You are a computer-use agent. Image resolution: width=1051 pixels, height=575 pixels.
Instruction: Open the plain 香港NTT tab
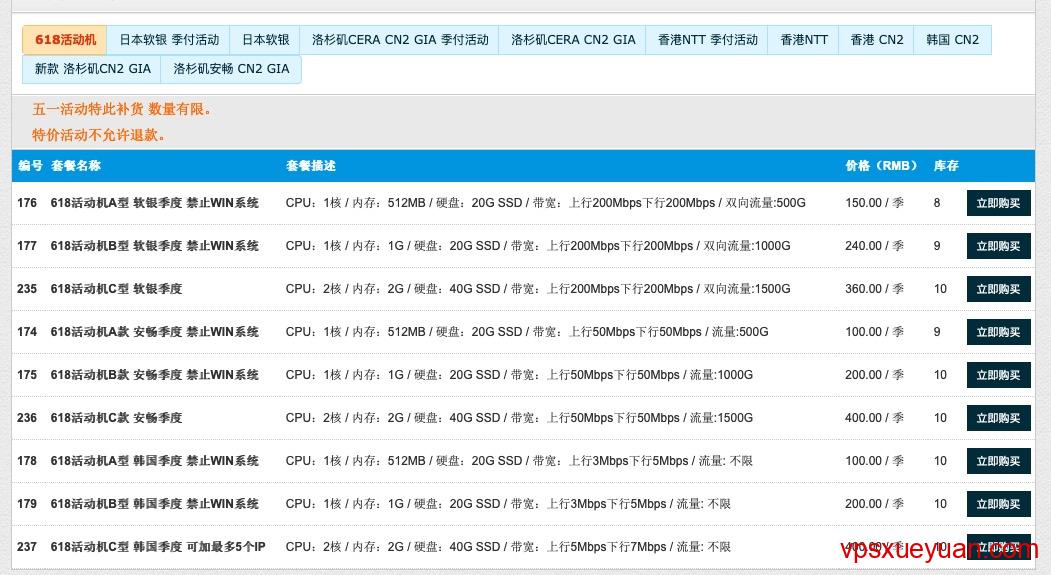click(804, 40)
